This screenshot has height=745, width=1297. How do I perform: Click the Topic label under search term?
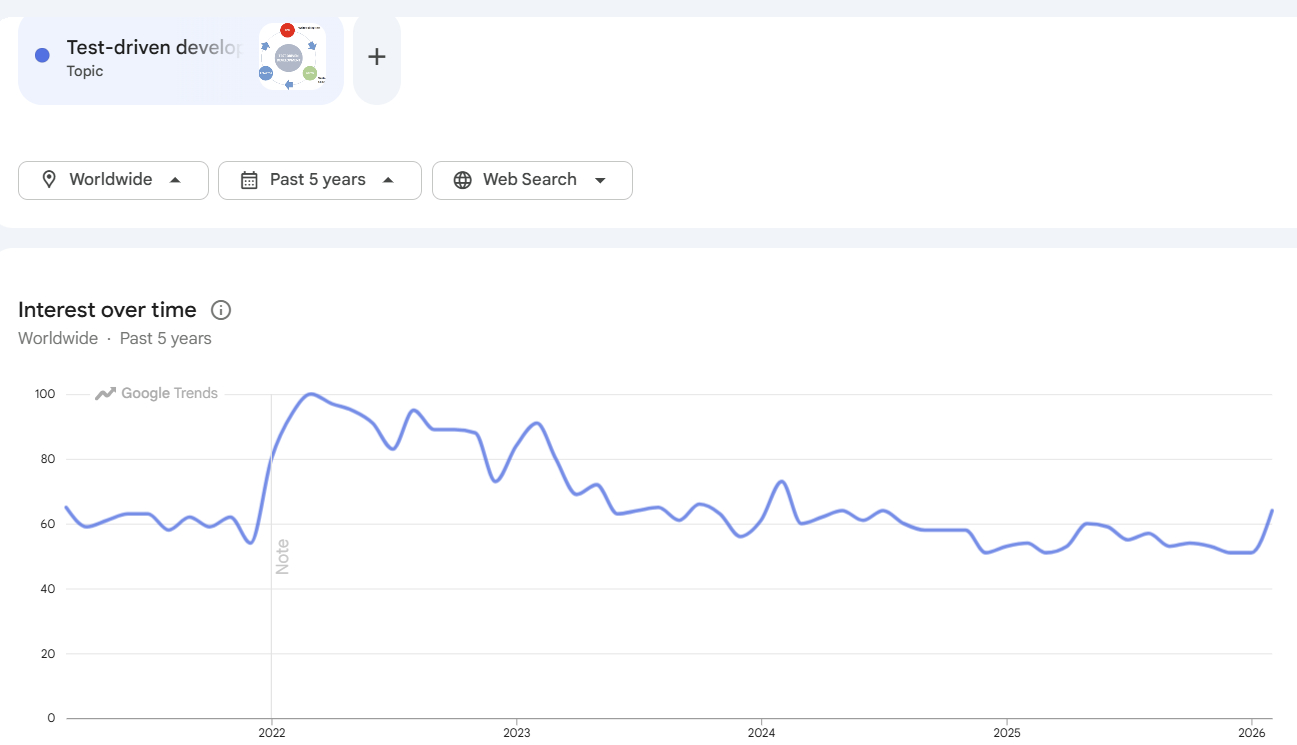click(x=85, y=71)
